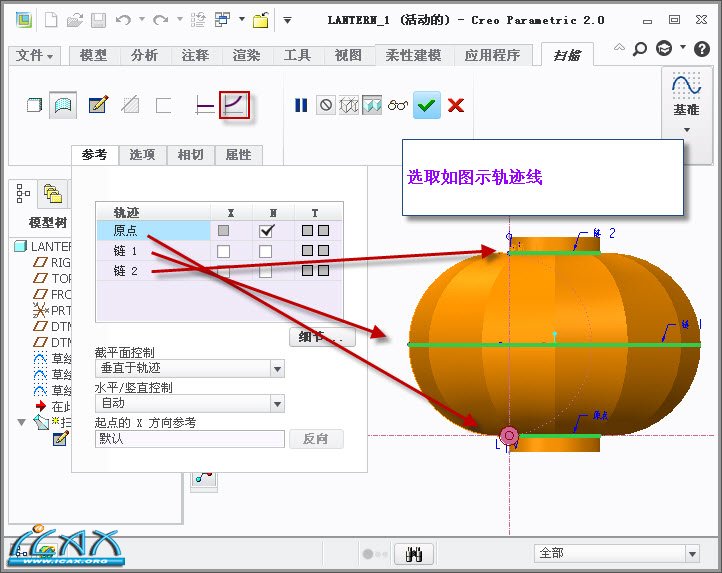Switch to the 分析 ribbon tab
The width and height of the screenshot is (722, 573).
pyautogui.click(x=144, y=55)
